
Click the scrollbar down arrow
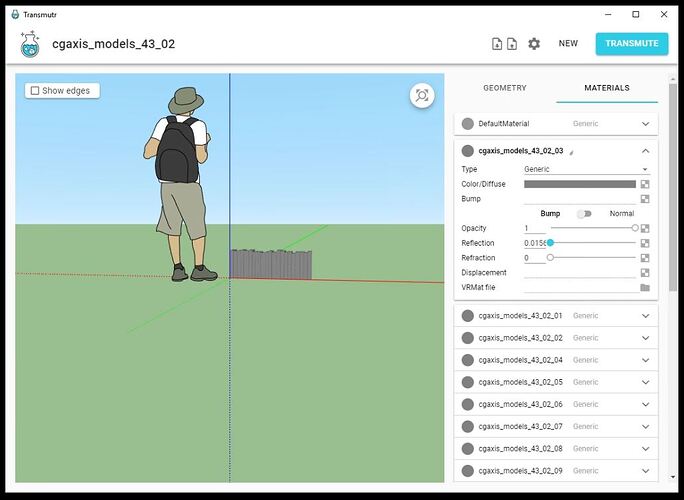coord(673,477)
